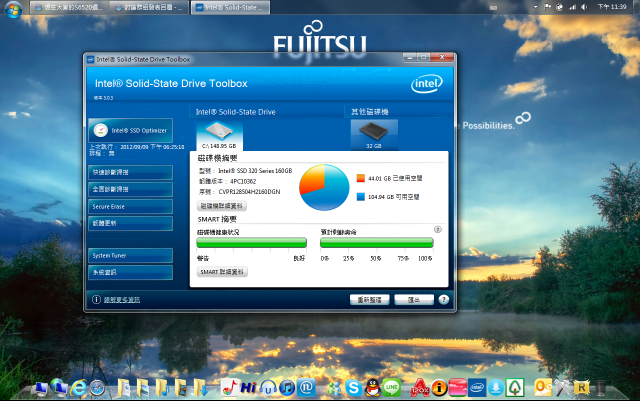
Task: Open the Network globe icon in dock
Action: (59, 387)
